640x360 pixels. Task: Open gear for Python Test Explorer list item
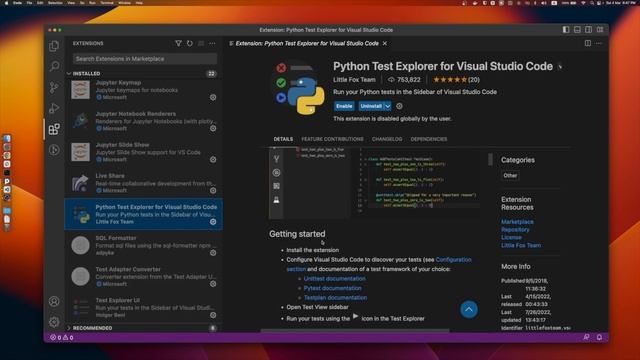click(213, 222)
